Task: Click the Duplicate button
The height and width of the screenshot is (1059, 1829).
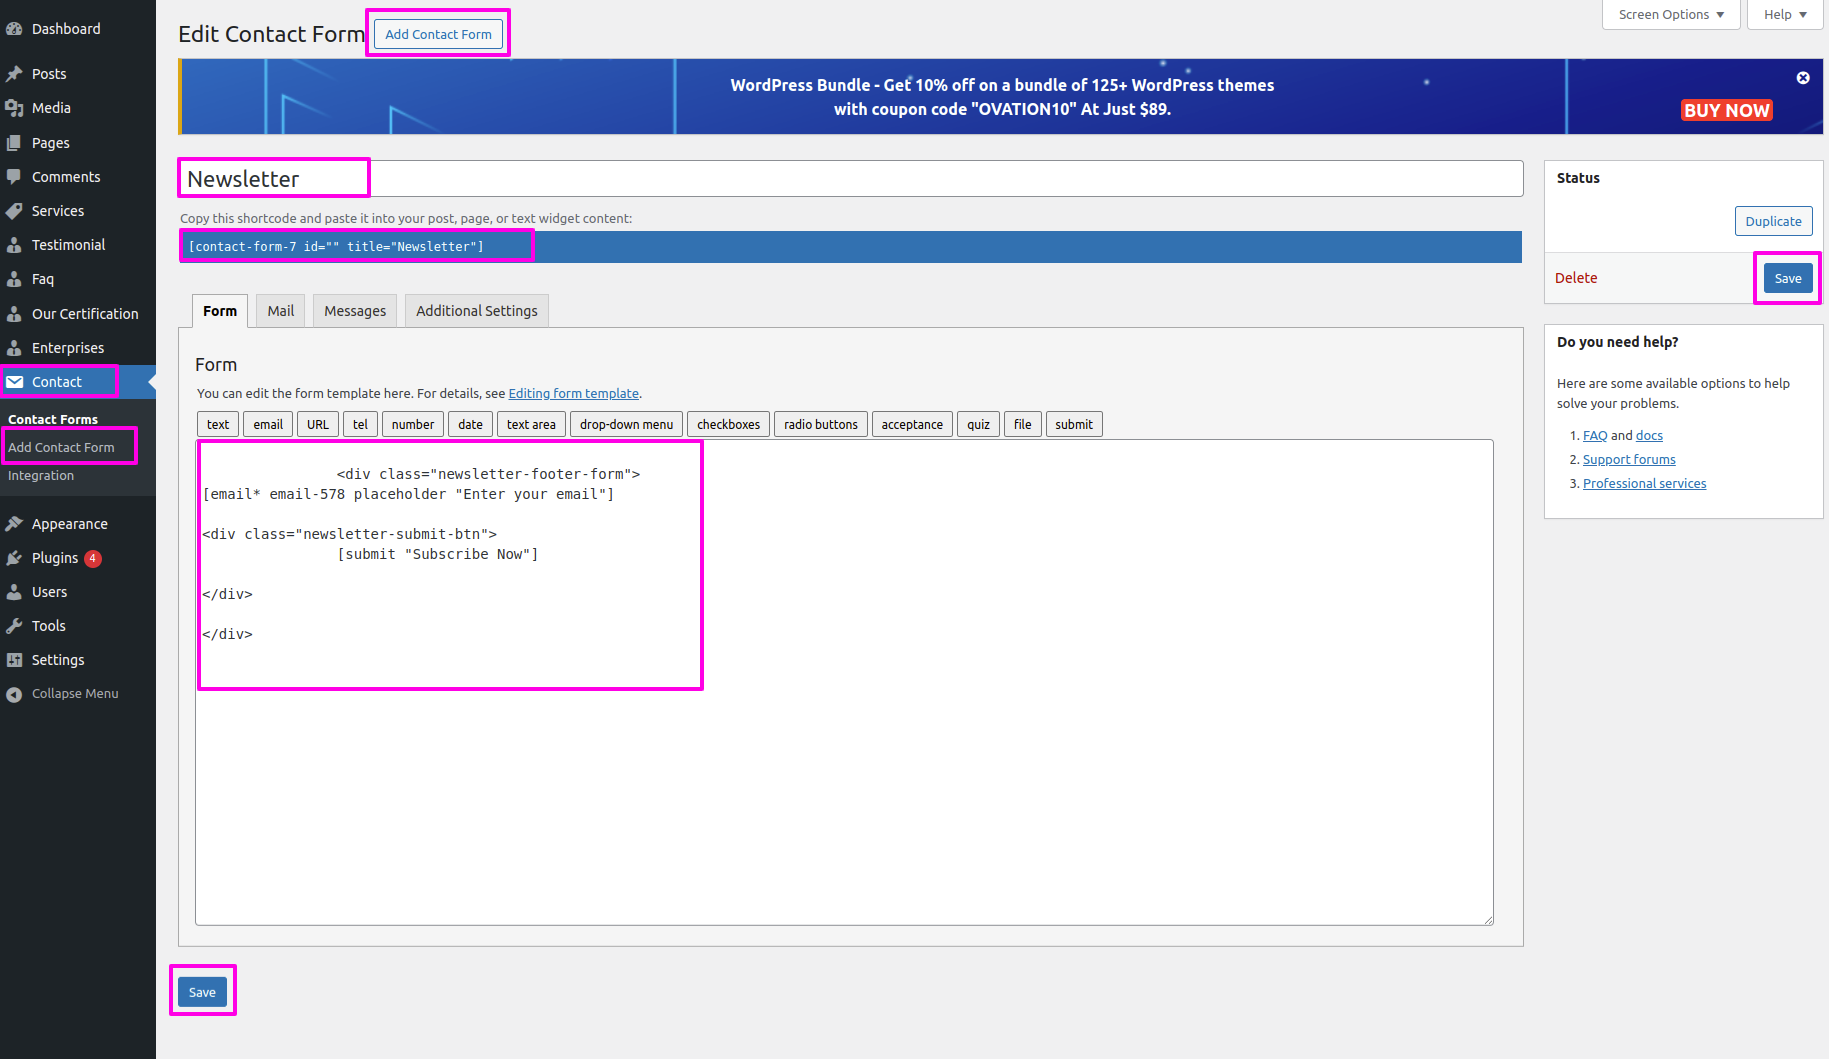Action: tap(1773, 222)
